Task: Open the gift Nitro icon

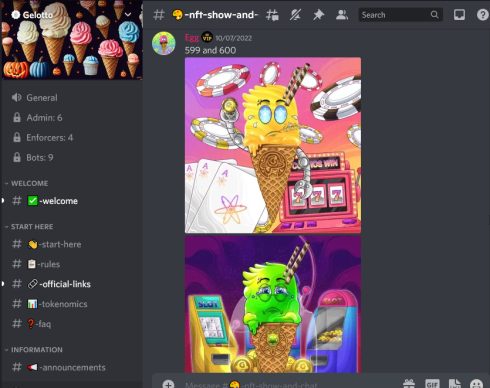Action: tap(409, 384)
